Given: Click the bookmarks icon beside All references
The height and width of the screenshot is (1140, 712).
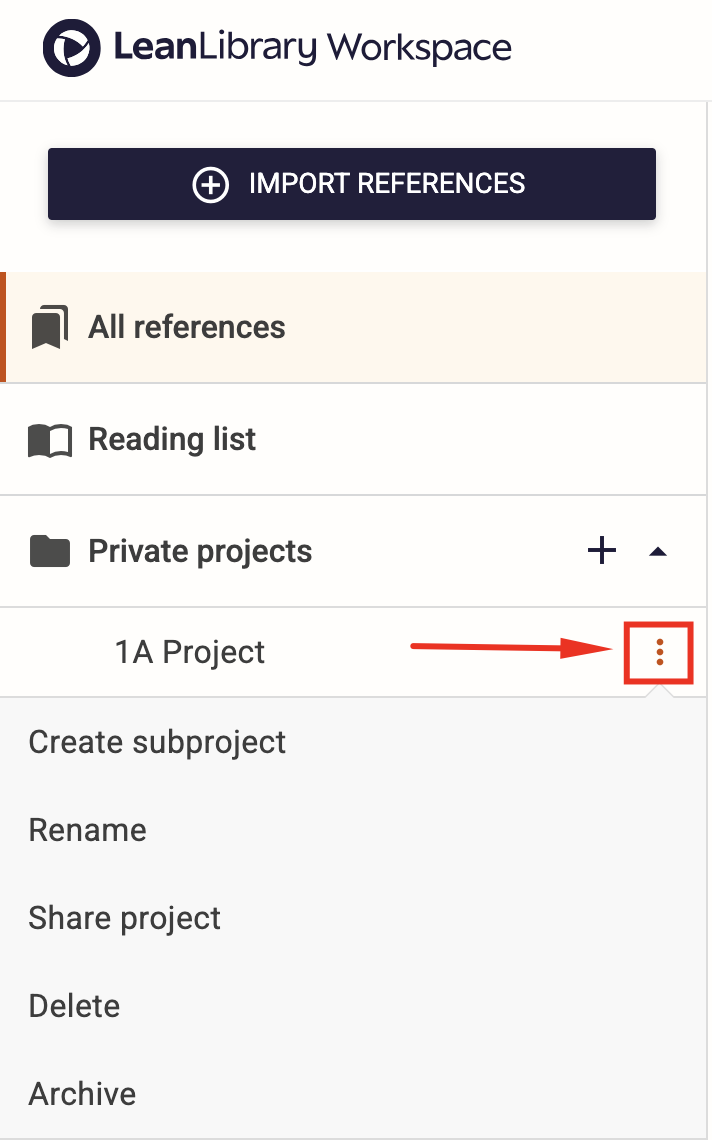Looking at the screenshot, I should tap(49, 327).
